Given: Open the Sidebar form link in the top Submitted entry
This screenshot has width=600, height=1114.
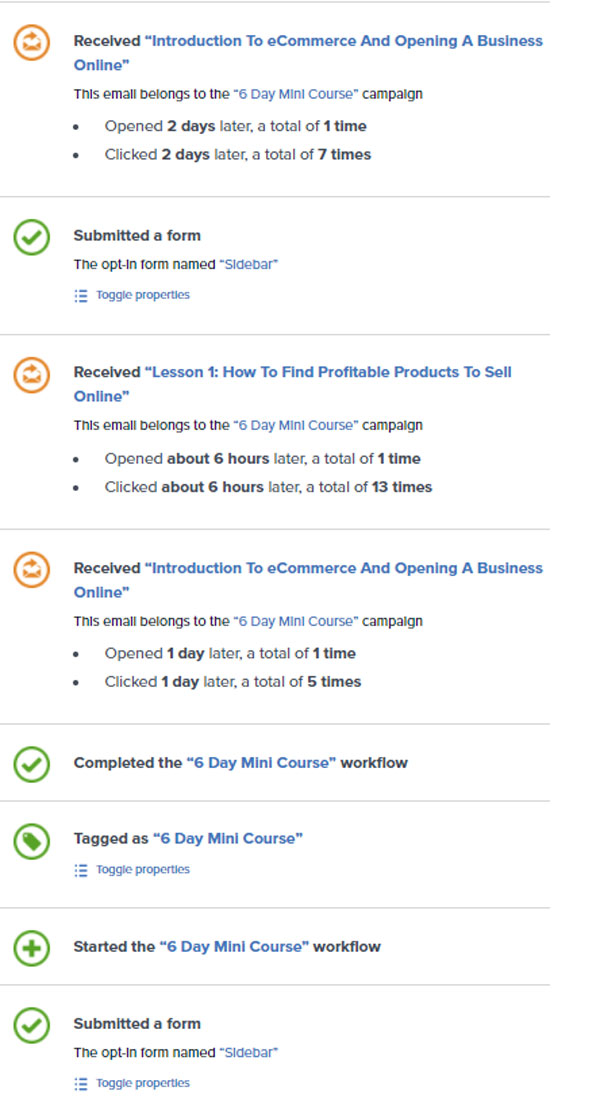Looking at the screenshot, I should (249, 264).
